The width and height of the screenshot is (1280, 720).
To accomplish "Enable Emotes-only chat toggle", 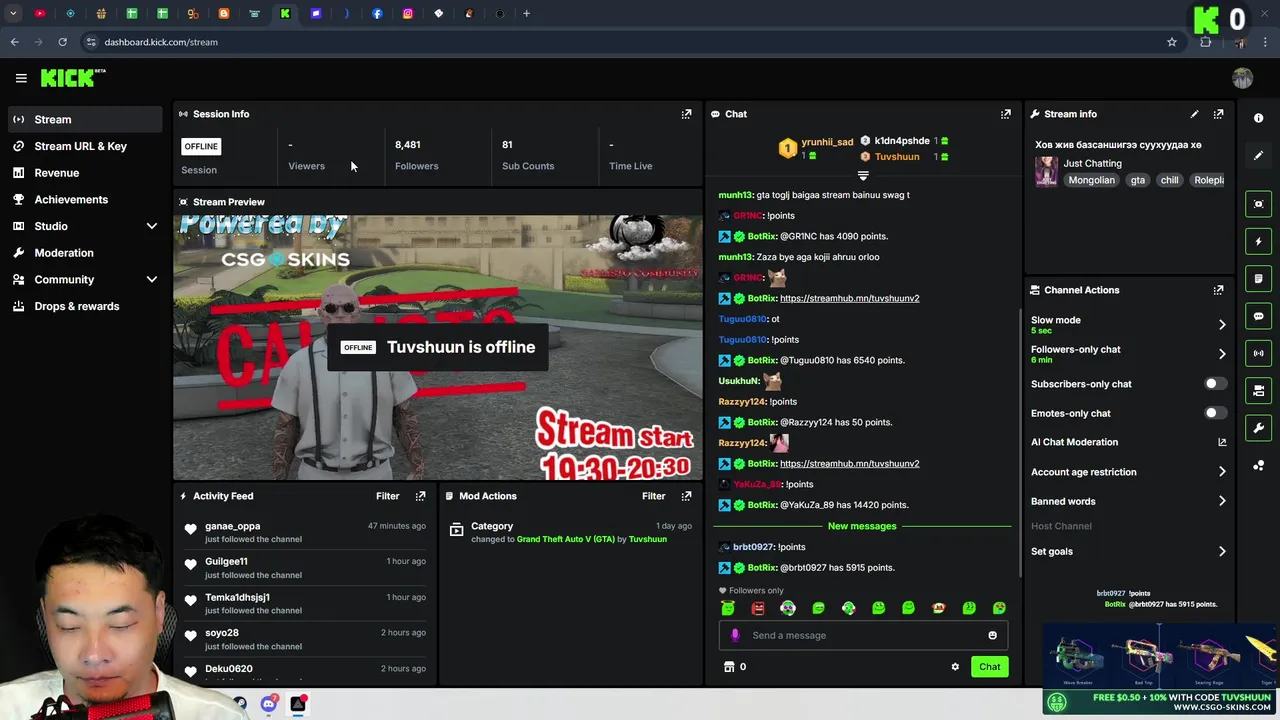I will pos(1214,413).
